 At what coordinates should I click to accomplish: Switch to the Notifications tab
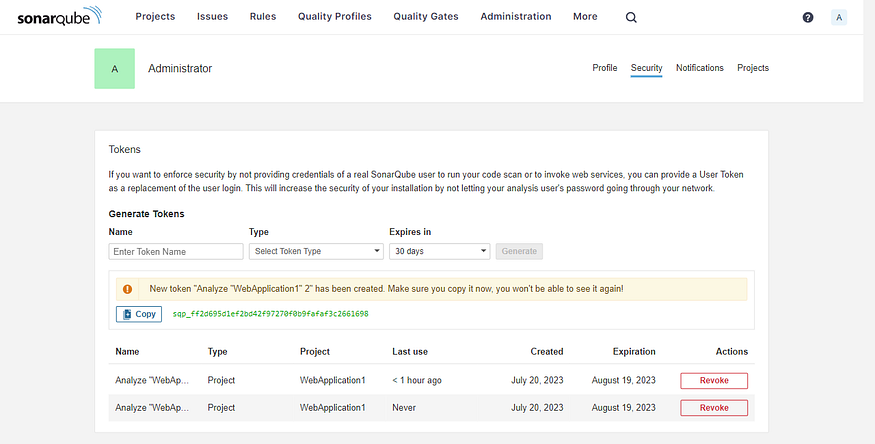pyautogui.click(x=699, y=68)
